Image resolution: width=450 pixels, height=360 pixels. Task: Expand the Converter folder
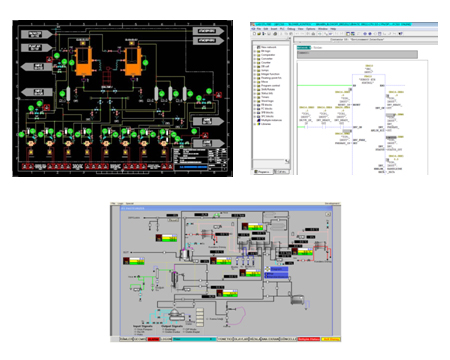click(x=254, y=59)
